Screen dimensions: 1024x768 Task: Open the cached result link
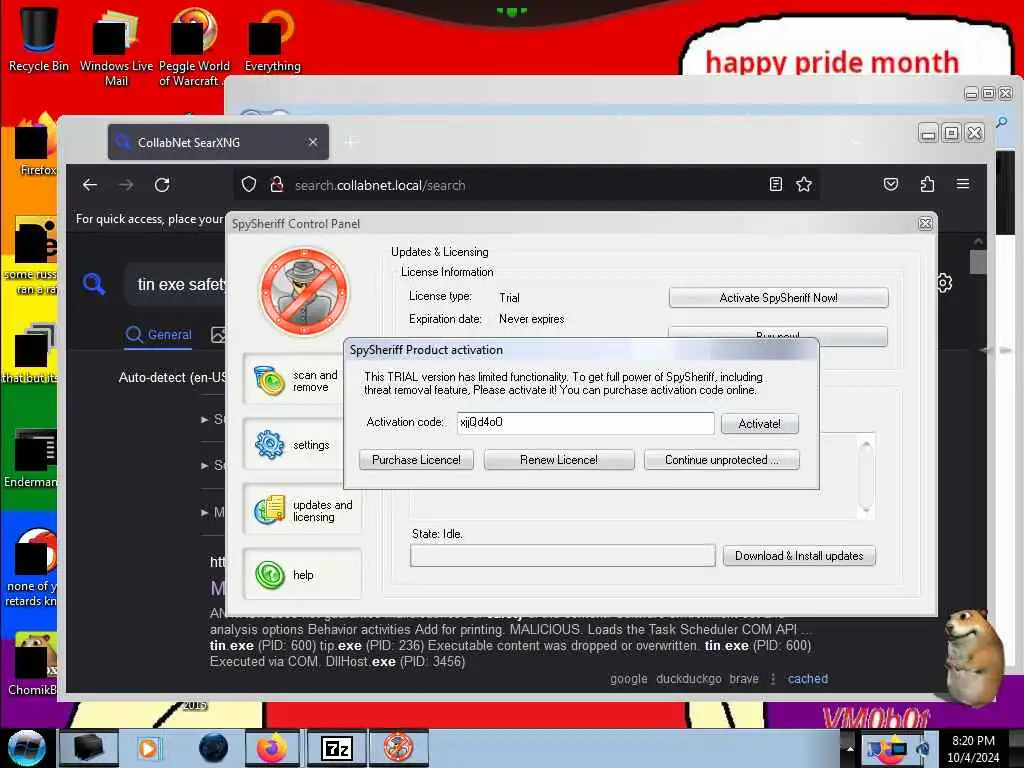[x=807, y=679]
